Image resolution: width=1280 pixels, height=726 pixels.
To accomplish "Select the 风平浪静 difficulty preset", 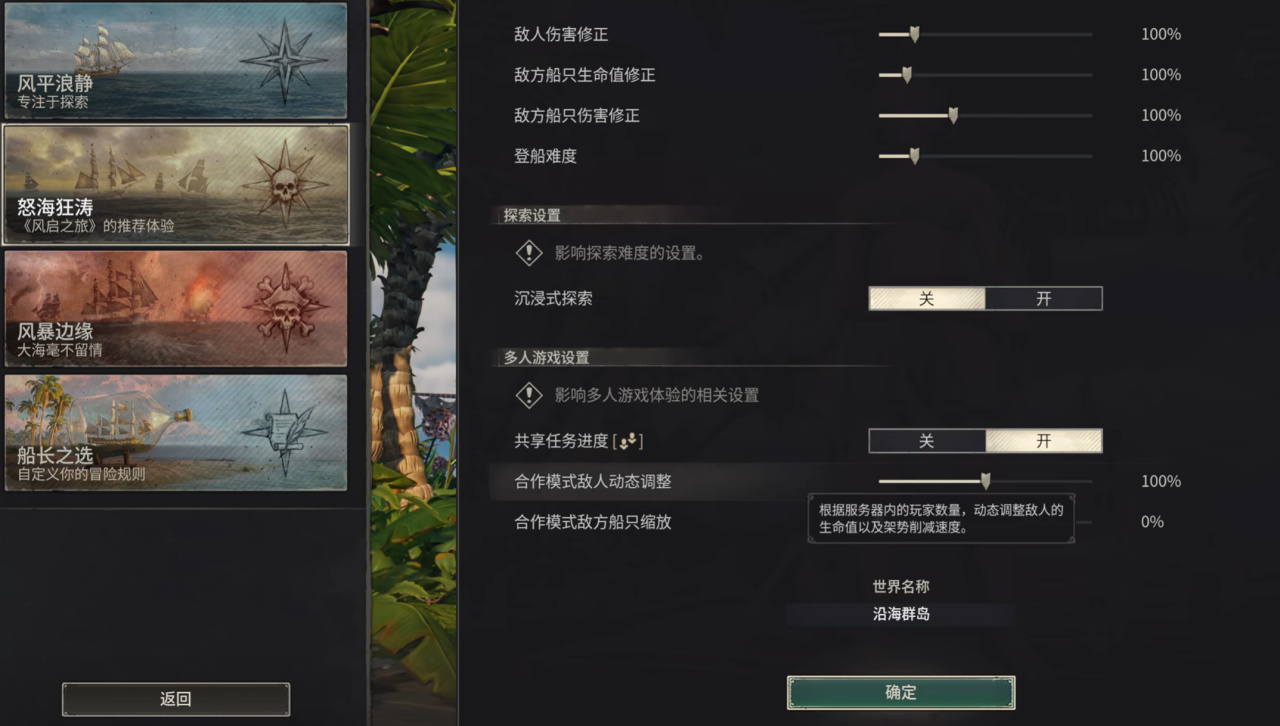I will click(x=176, y=61).
